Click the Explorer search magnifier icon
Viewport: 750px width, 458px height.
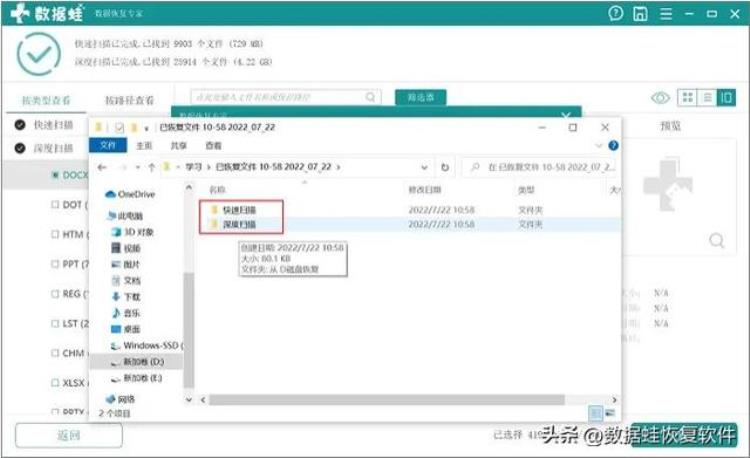click(x=475, y=167)
